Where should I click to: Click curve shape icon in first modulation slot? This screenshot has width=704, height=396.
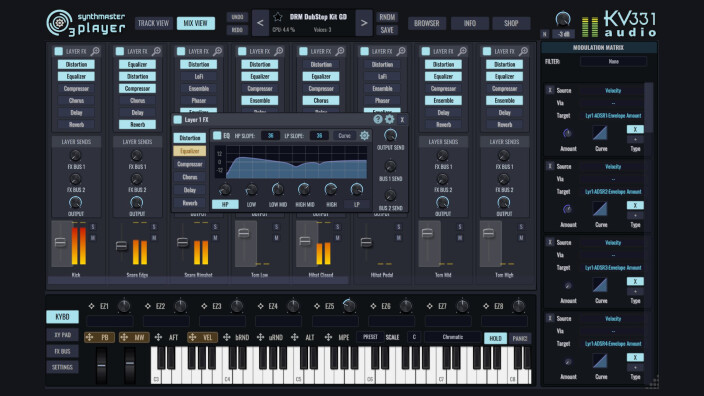click(600, 133)
